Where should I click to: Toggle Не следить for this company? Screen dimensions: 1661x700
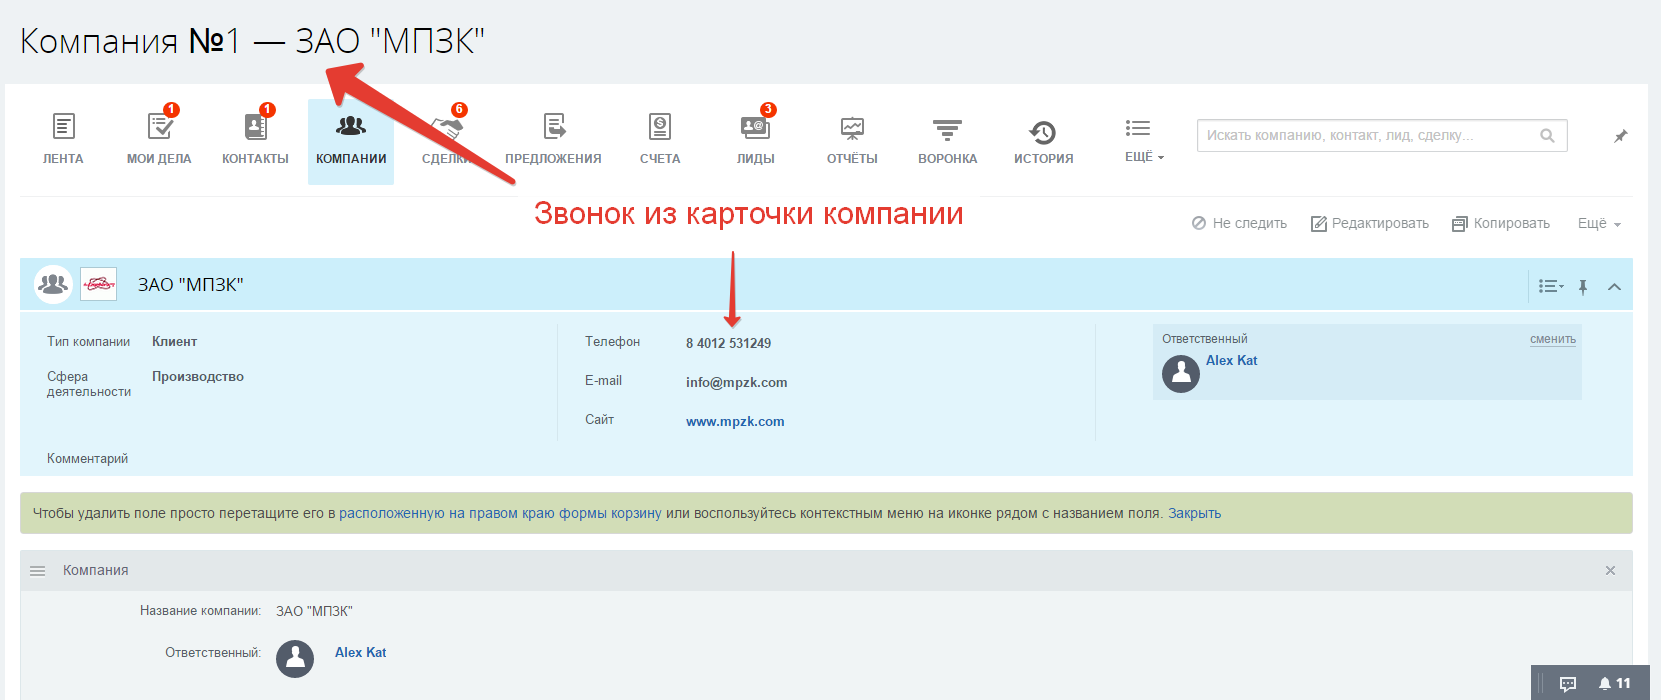pos(1239,224)
